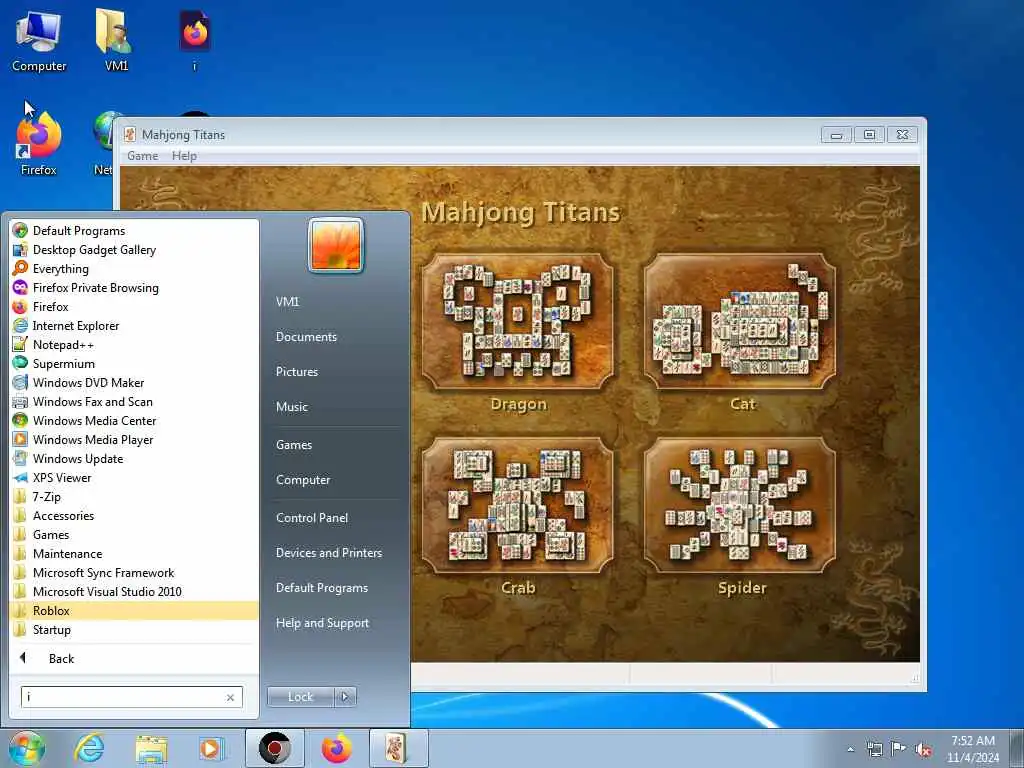
Task: Open the Game menu in Mahjong Titans
Action: coord(142,155)
